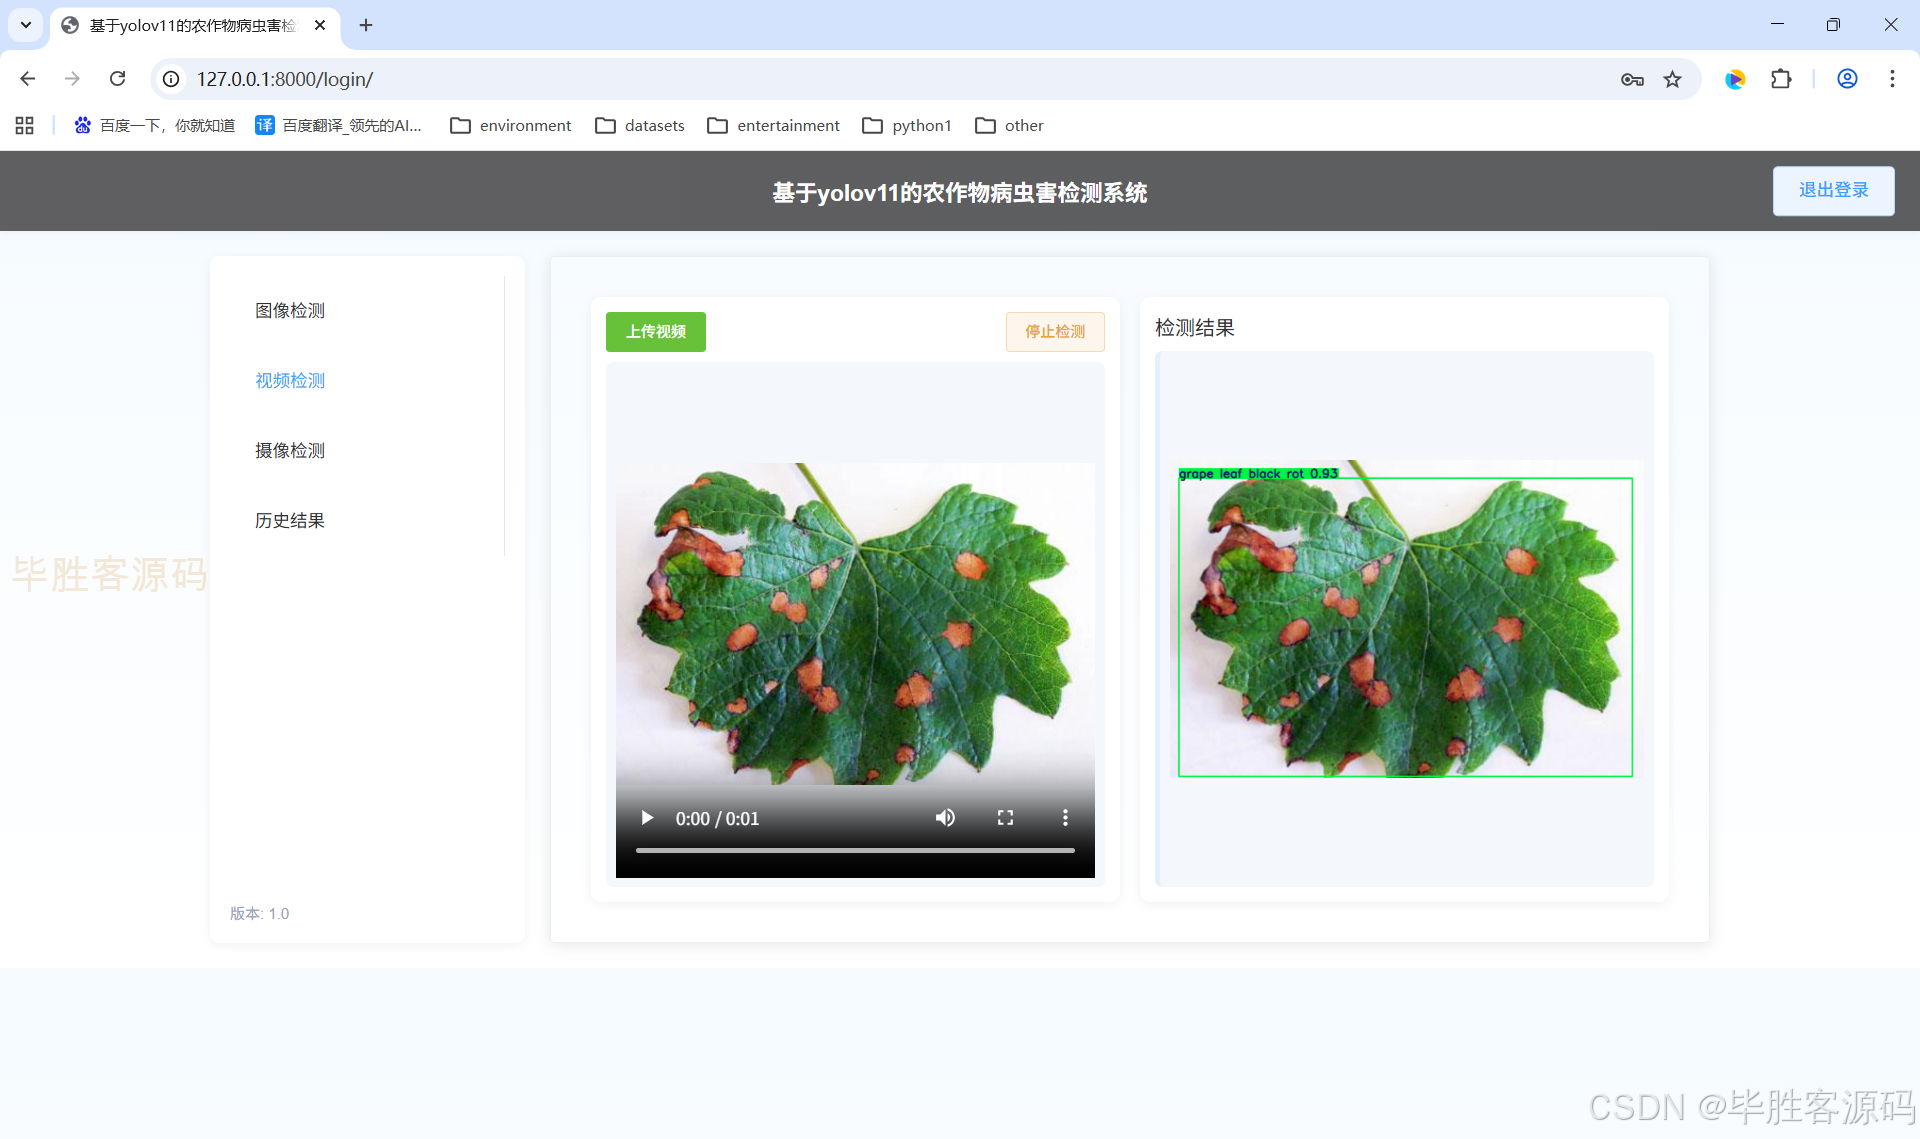The image size is (1920, 1139).
Task: Open saved passwords key icon
Action: click(1632, 79)
